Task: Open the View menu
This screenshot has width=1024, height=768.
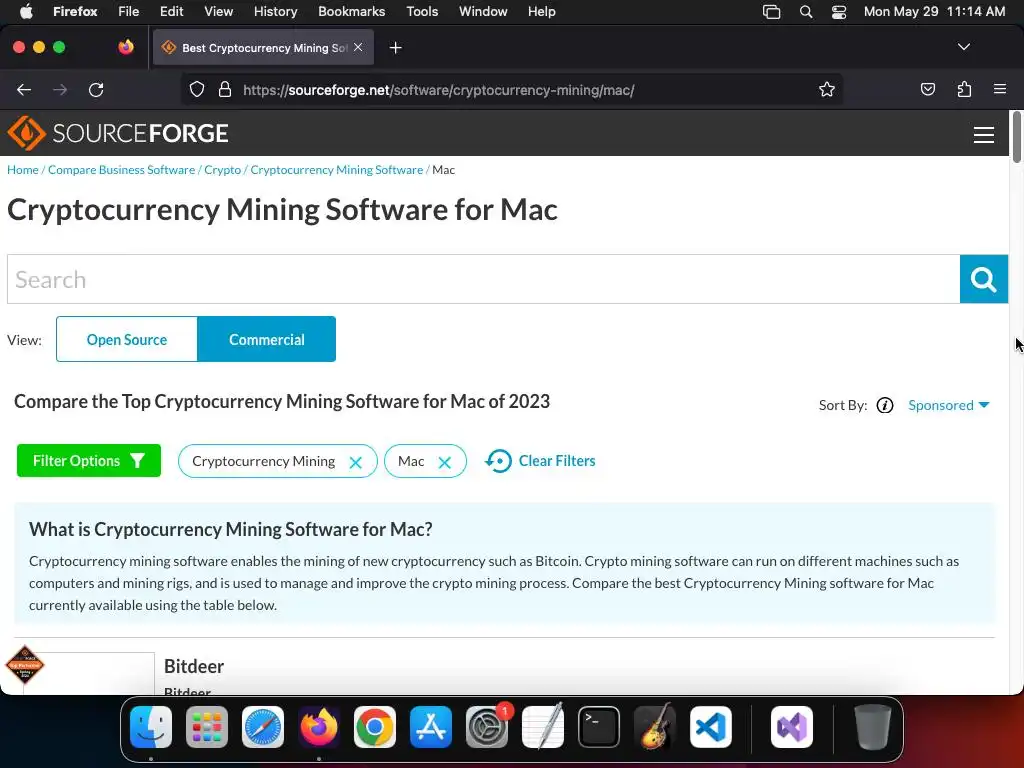Action: tap(218, 11)
